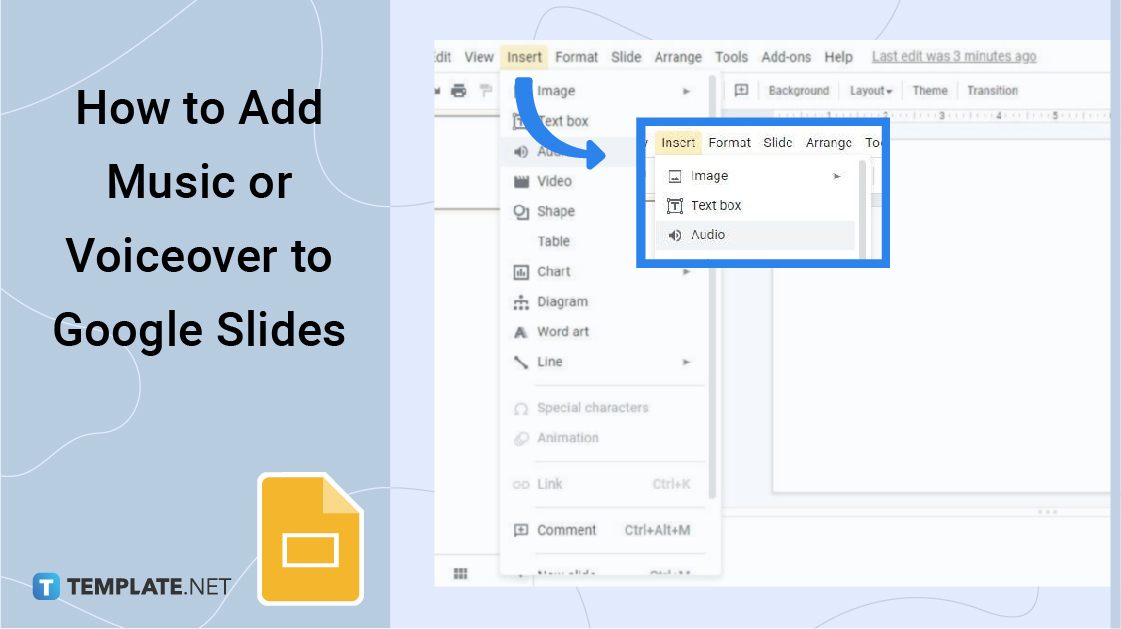Open the View menu
Viewport: 1121px width, 629px height.
click(x=479, y=57)
